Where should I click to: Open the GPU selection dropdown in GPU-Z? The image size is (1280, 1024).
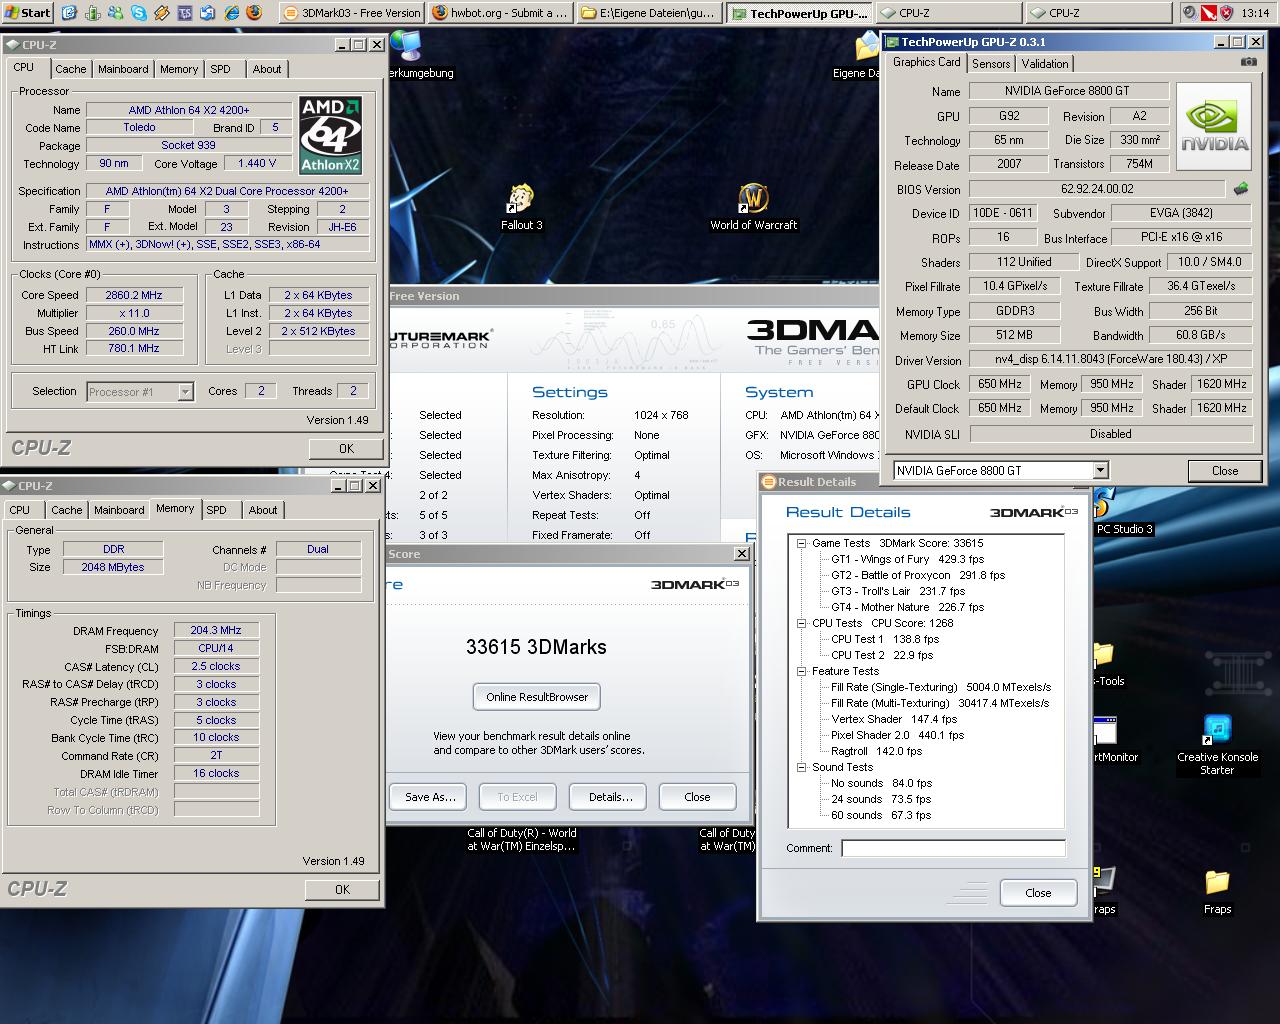(x=1100, y=470)
